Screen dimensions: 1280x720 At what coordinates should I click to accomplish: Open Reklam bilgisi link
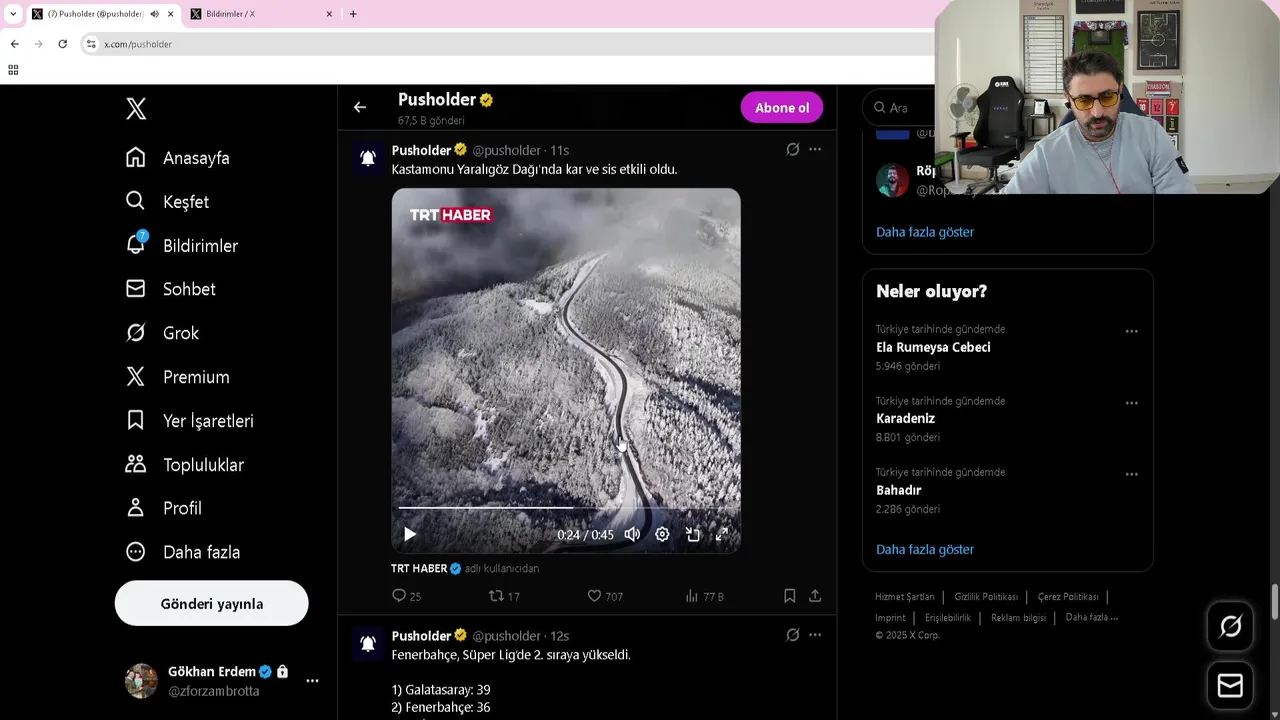click(x=1018, y=618)
